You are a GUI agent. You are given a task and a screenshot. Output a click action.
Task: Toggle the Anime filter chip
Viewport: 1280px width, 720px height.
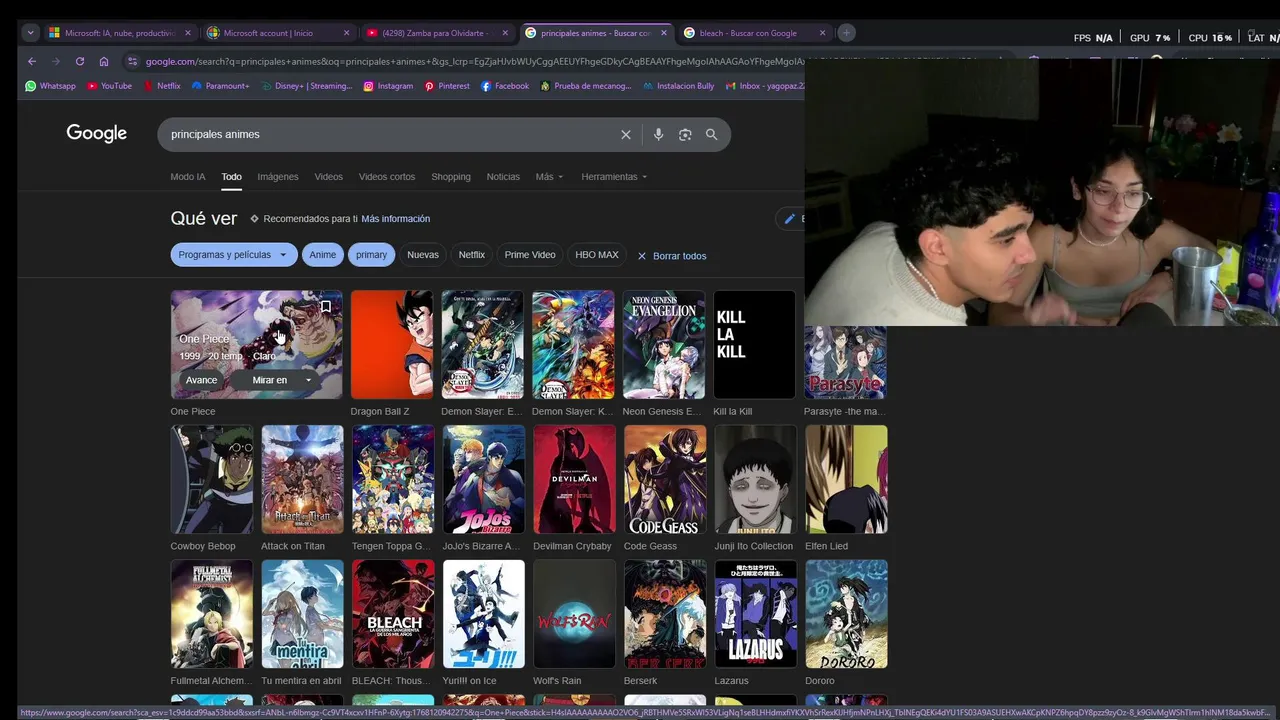pyautogui.click(x=323, y=255)
